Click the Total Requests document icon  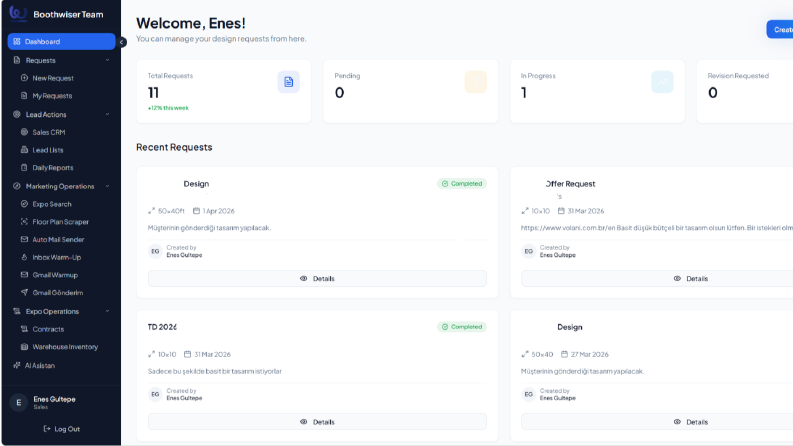click(x=288, y=82)
